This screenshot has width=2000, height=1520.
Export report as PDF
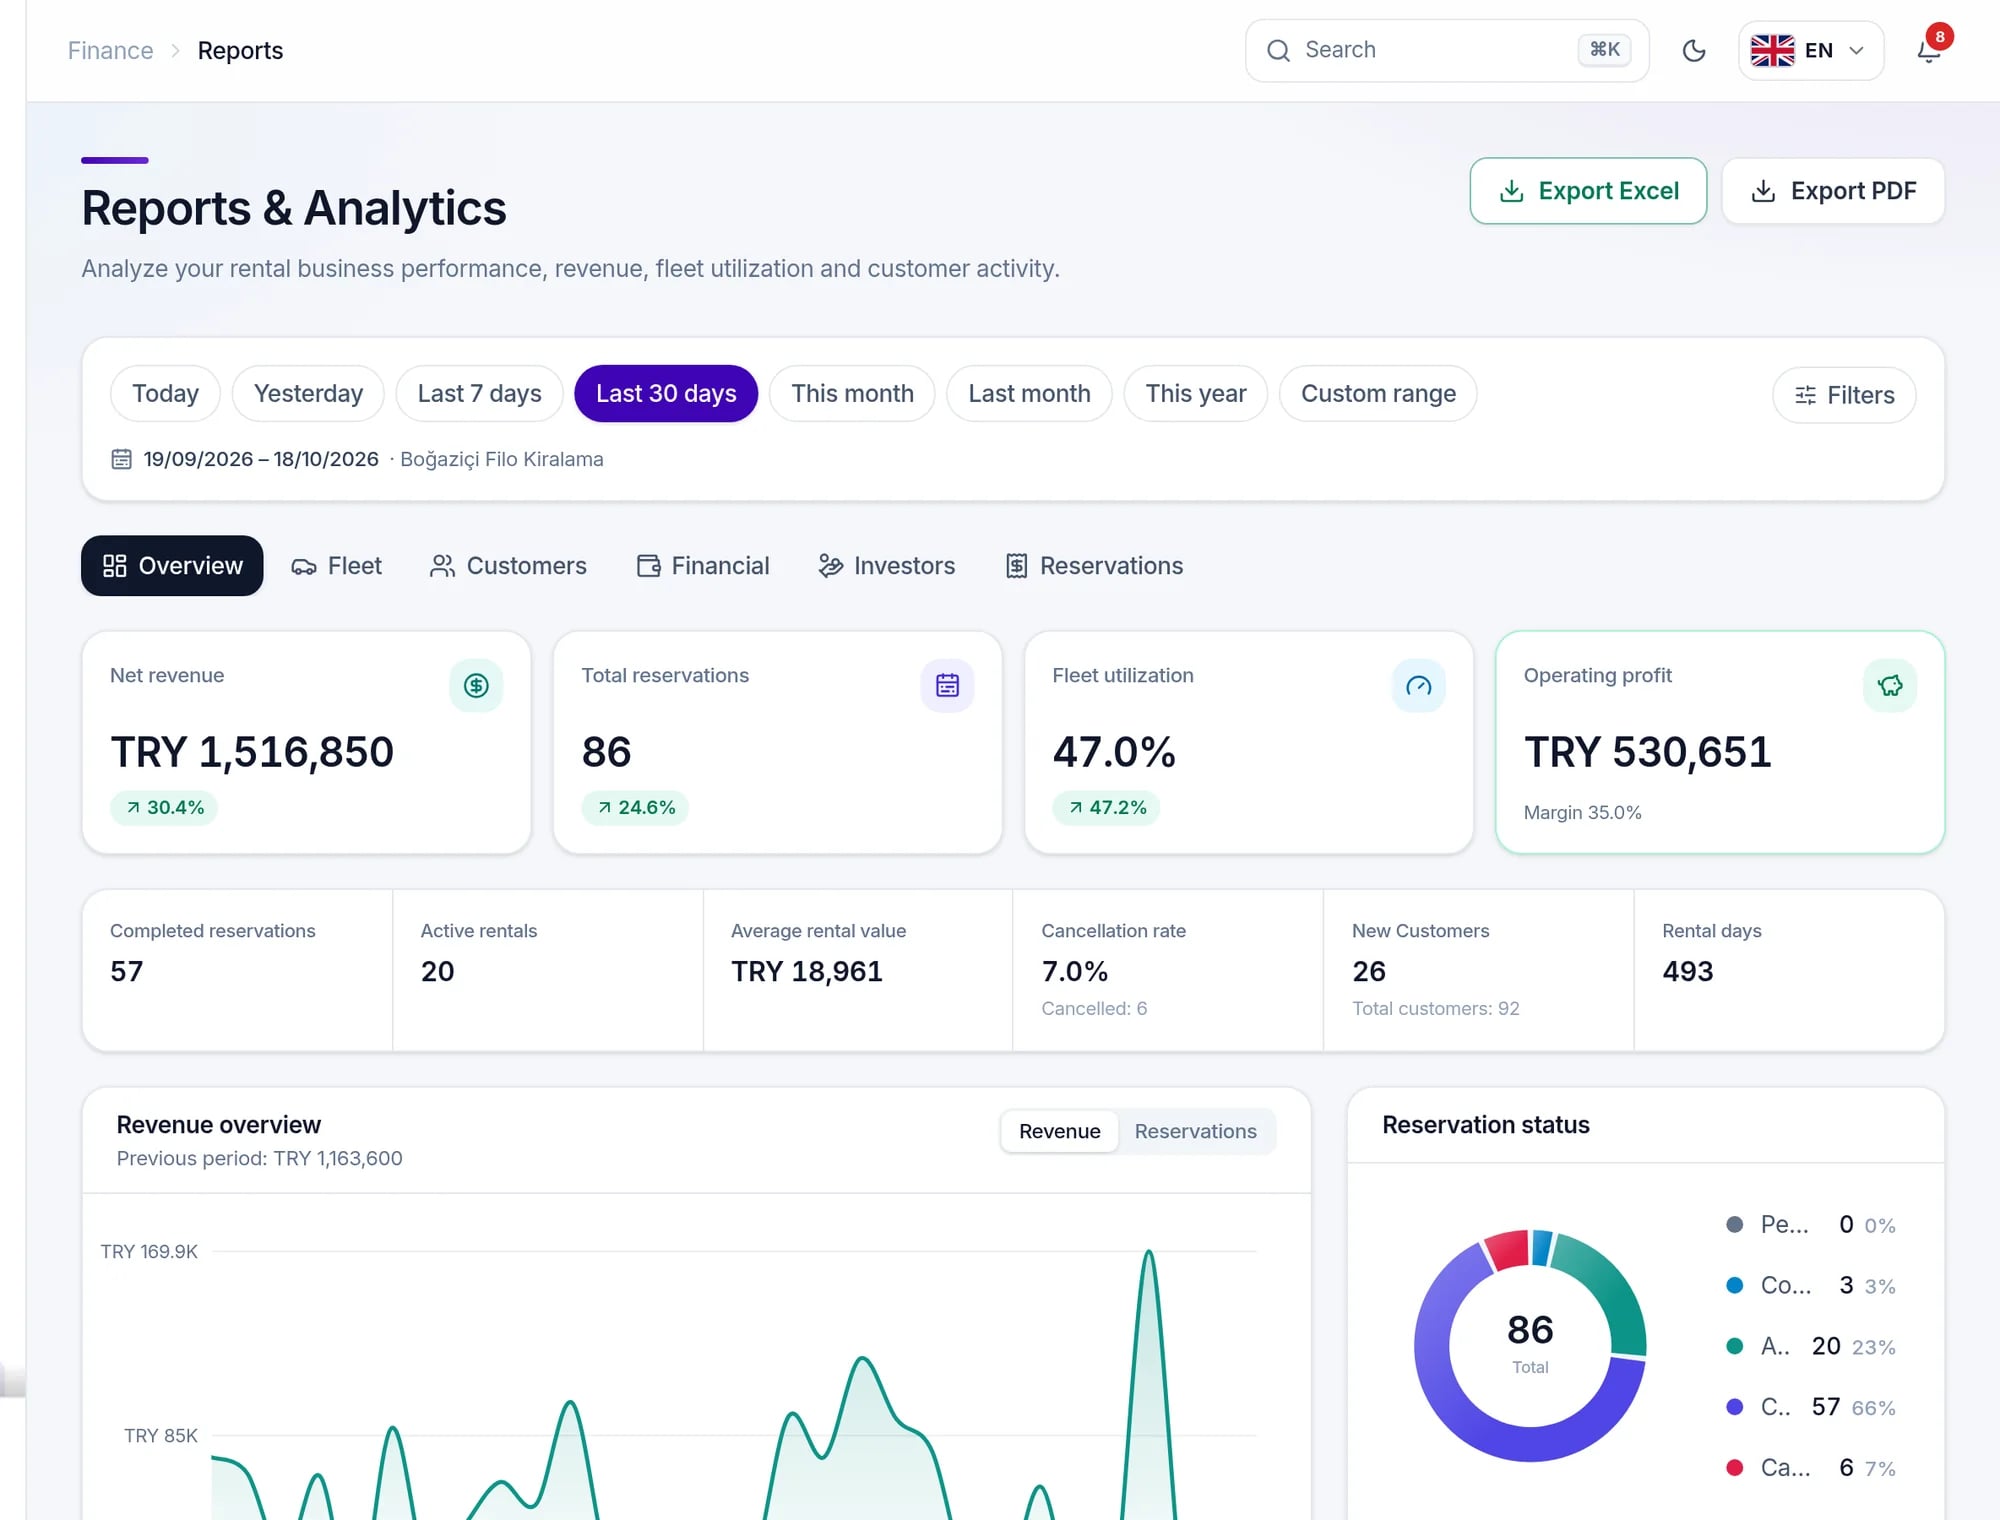(x=1833, y=191)
